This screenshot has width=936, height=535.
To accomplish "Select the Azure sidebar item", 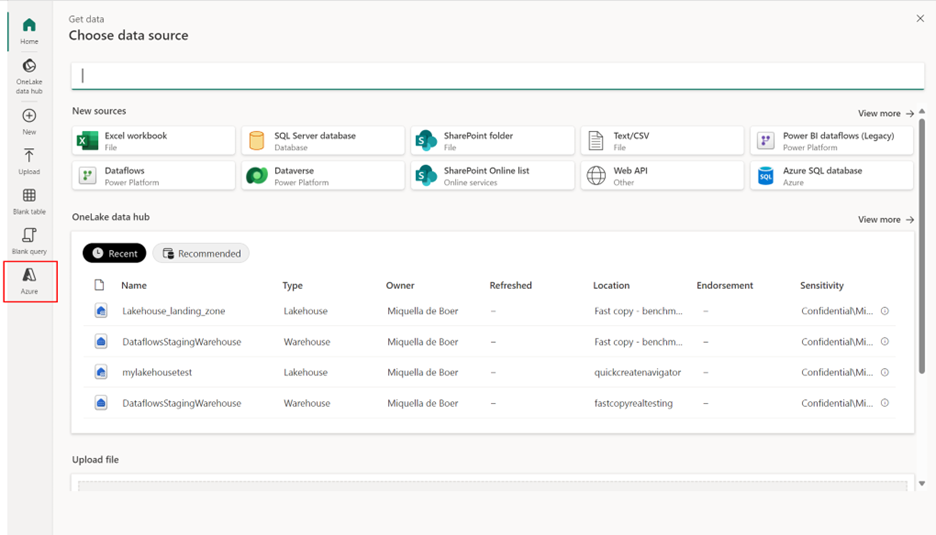I will pos(30,281).
